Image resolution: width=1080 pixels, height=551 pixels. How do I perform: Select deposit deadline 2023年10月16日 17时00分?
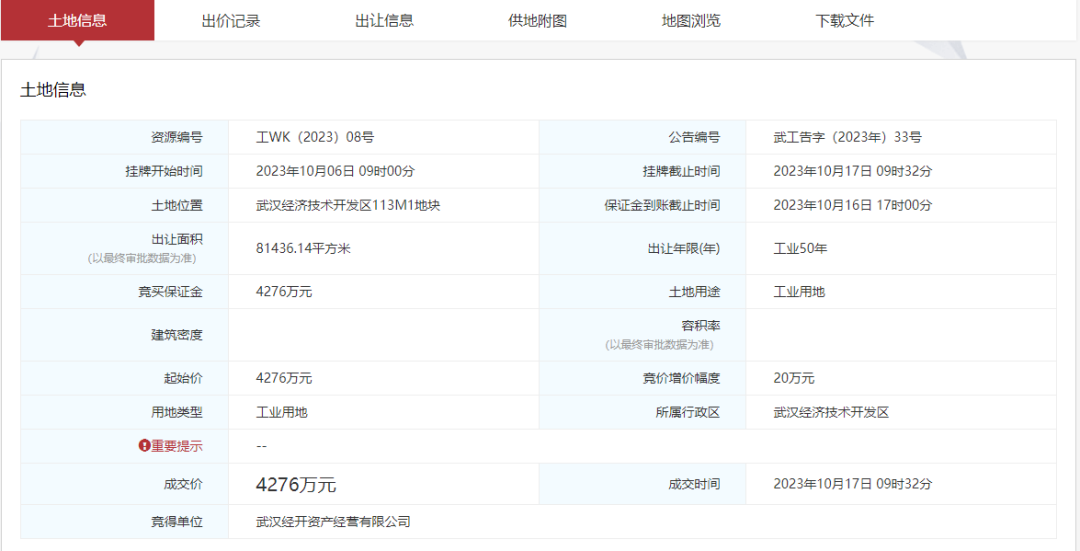[x=853, y=205]
